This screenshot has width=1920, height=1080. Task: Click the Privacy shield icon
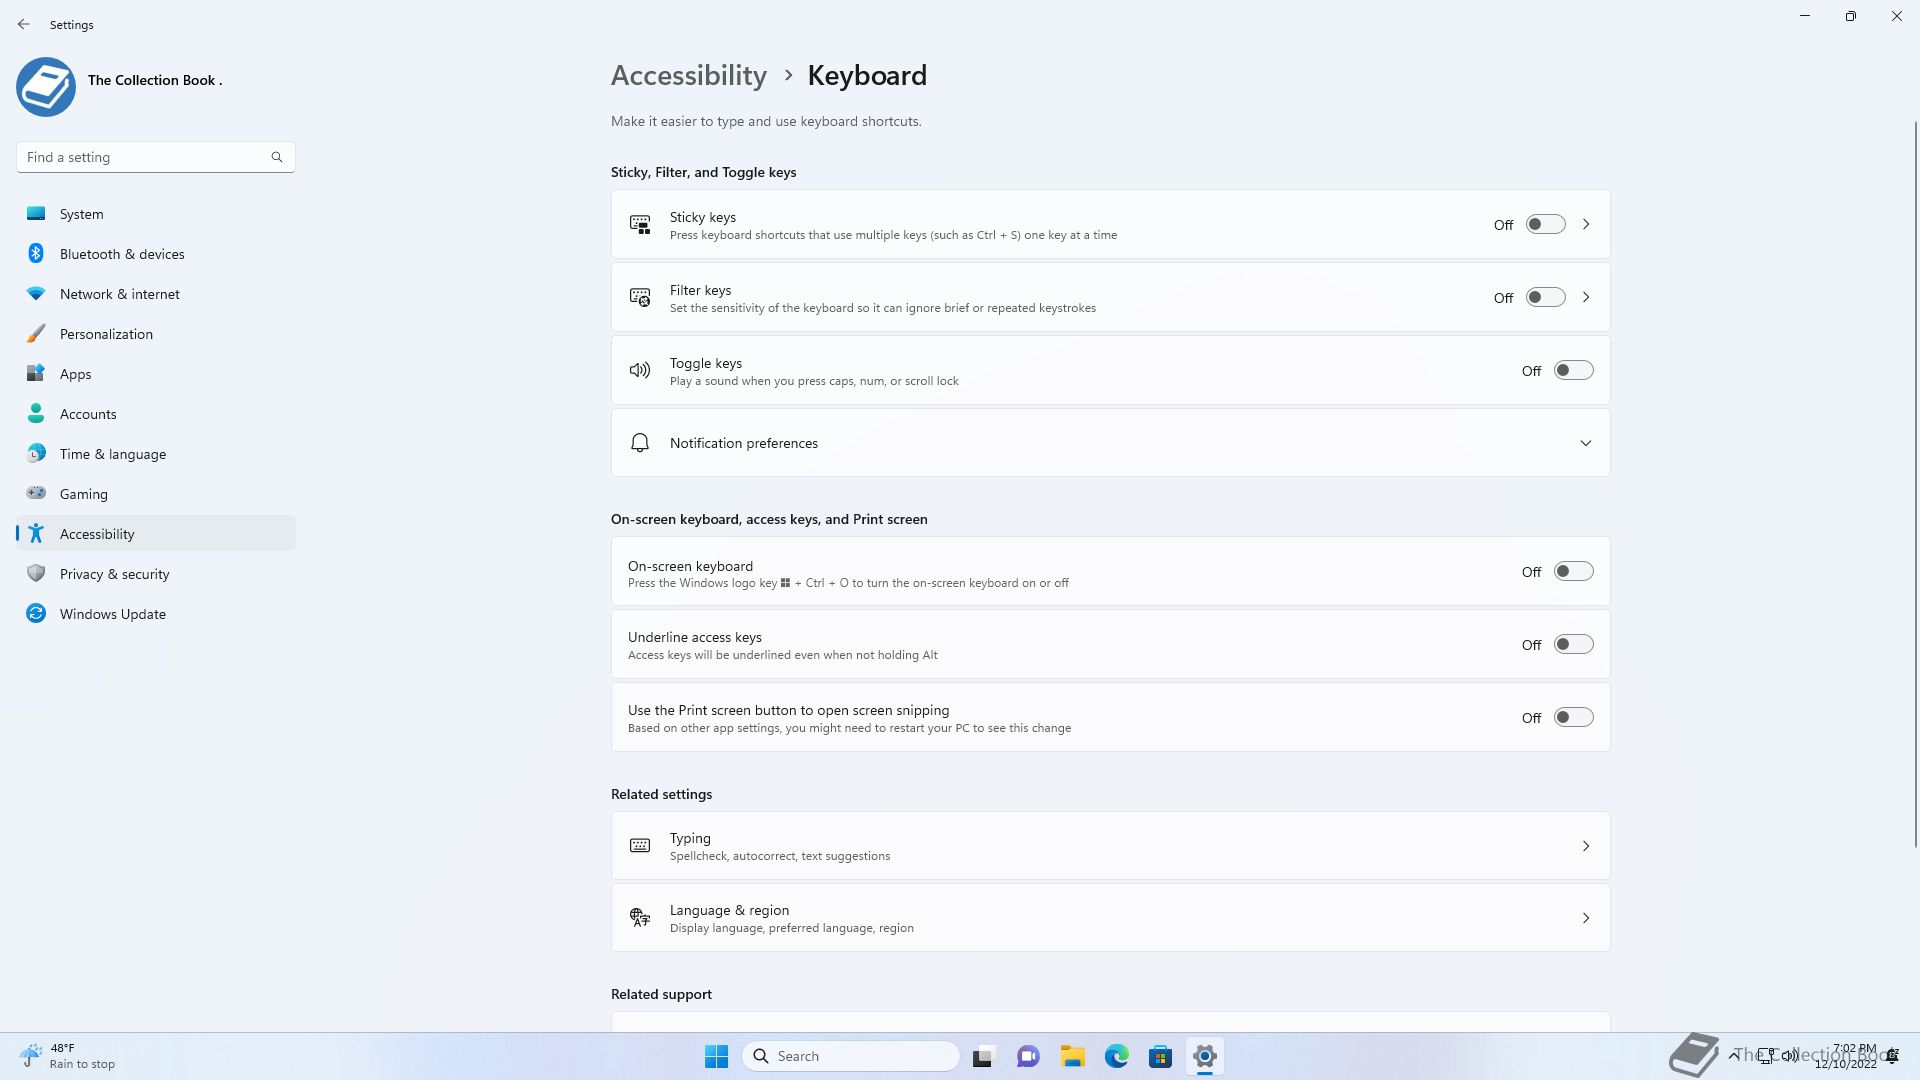click(x=36, y=573)
